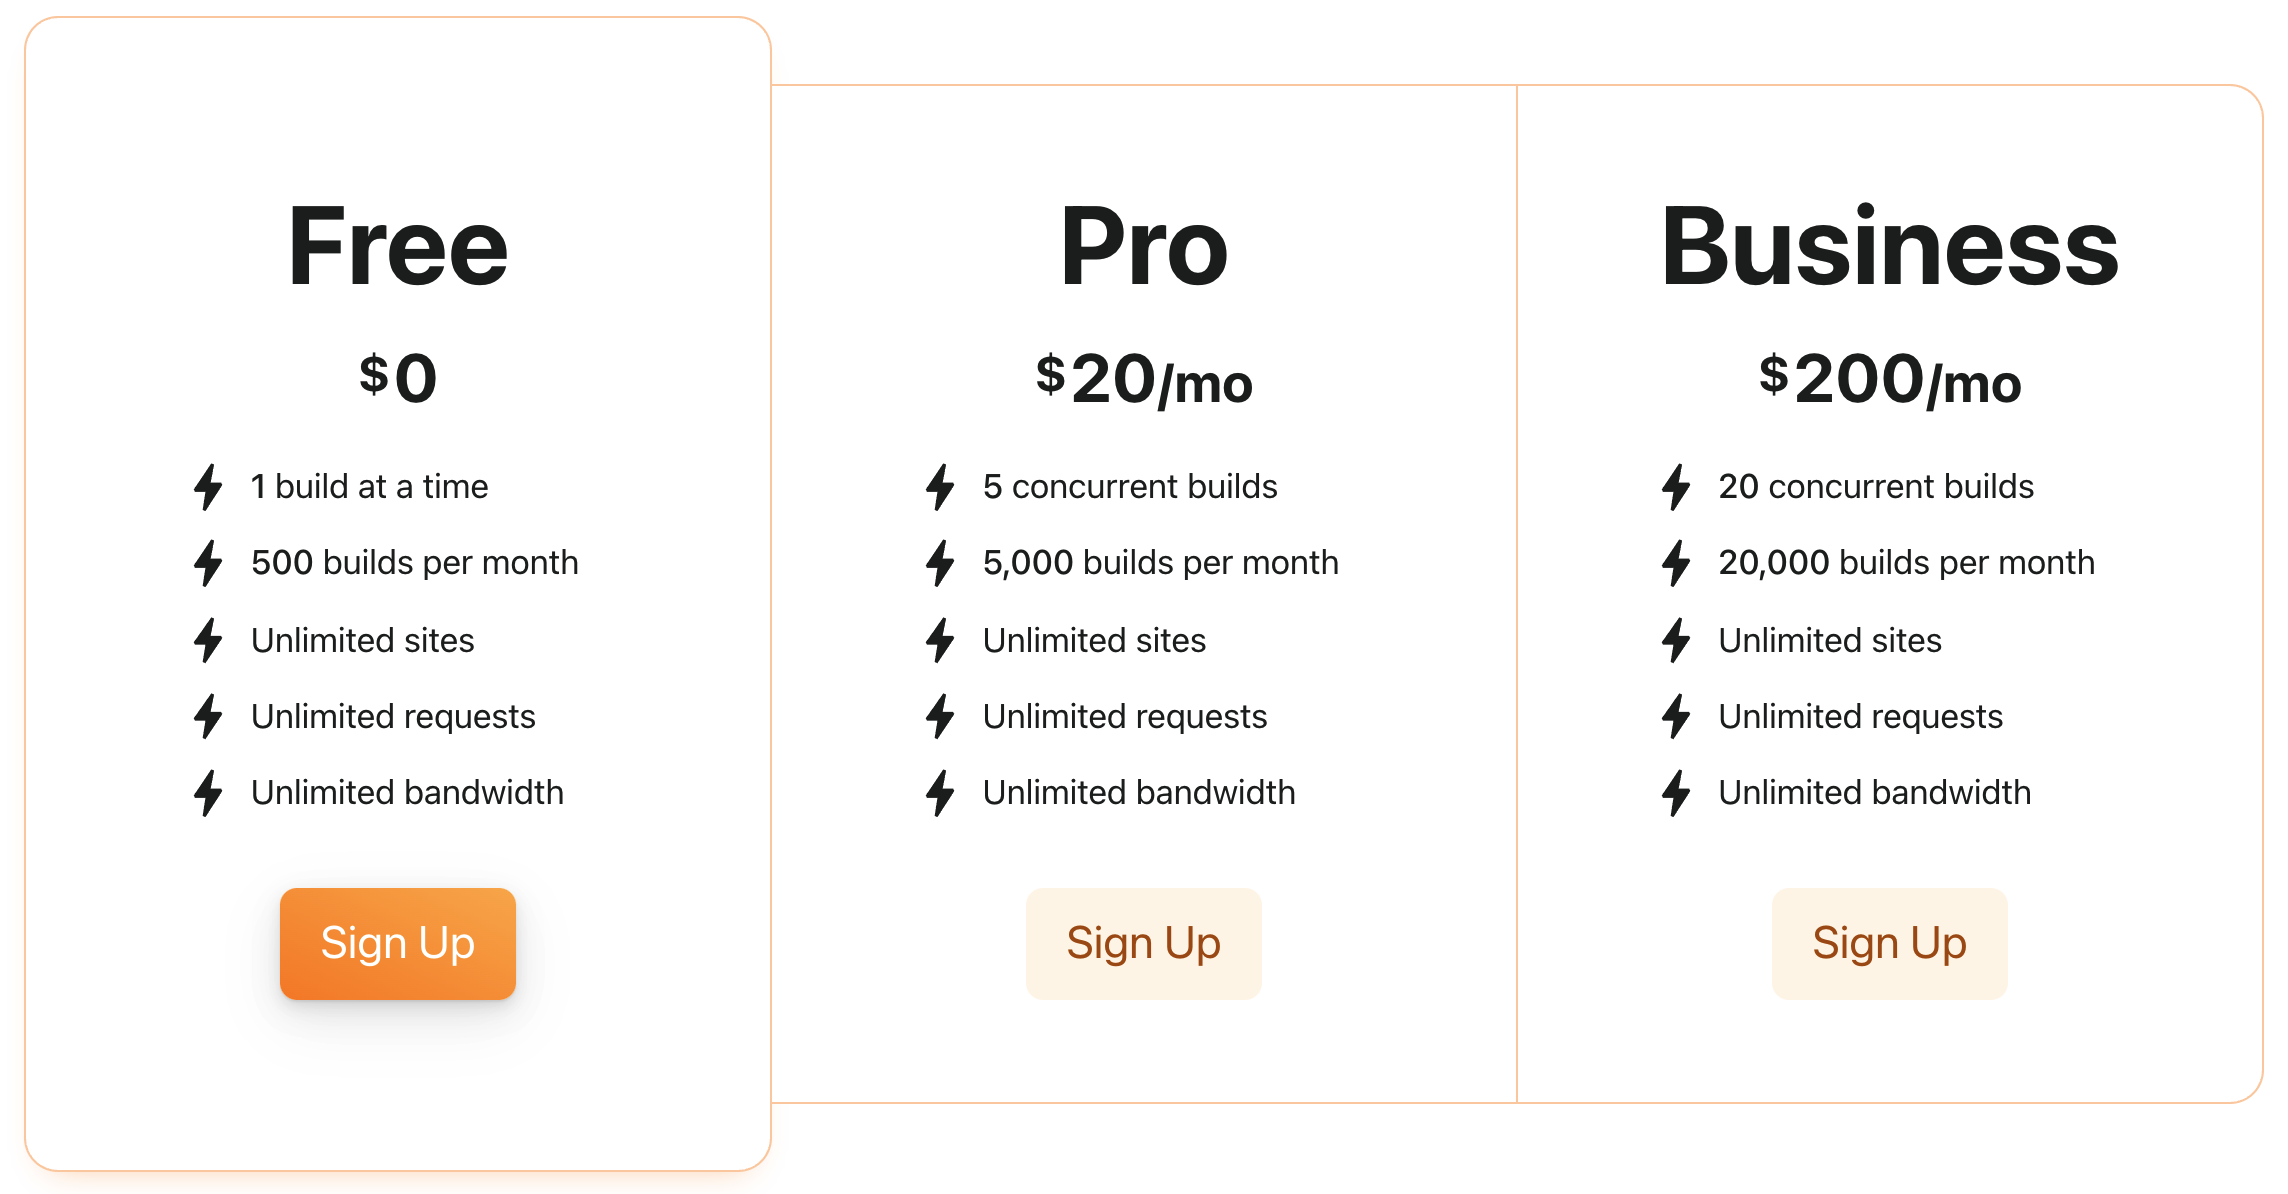Click bolt icon beside Pro plan's Unlimited requests

point(940,717)
